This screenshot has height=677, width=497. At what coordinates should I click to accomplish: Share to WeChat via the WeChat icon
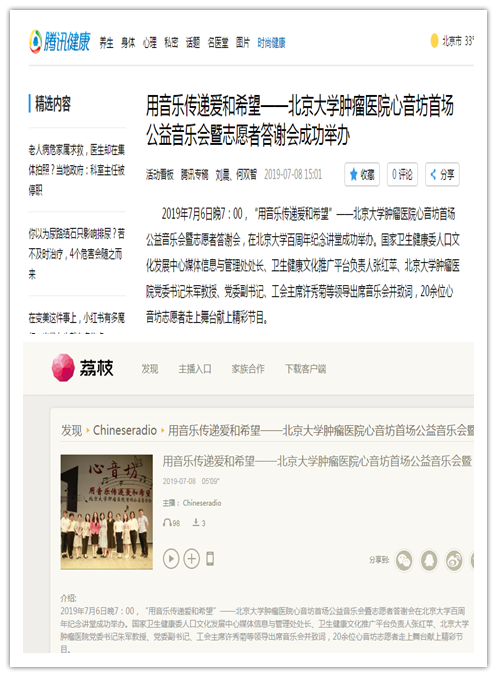tap(404, 560)
